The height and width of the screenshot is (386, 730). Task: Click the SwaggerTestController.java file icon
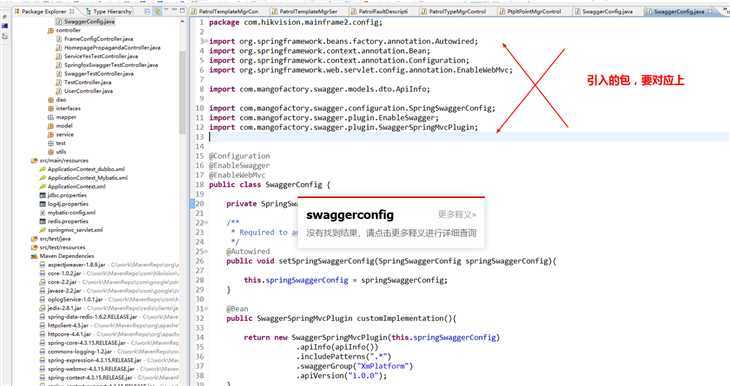(59, 74)
